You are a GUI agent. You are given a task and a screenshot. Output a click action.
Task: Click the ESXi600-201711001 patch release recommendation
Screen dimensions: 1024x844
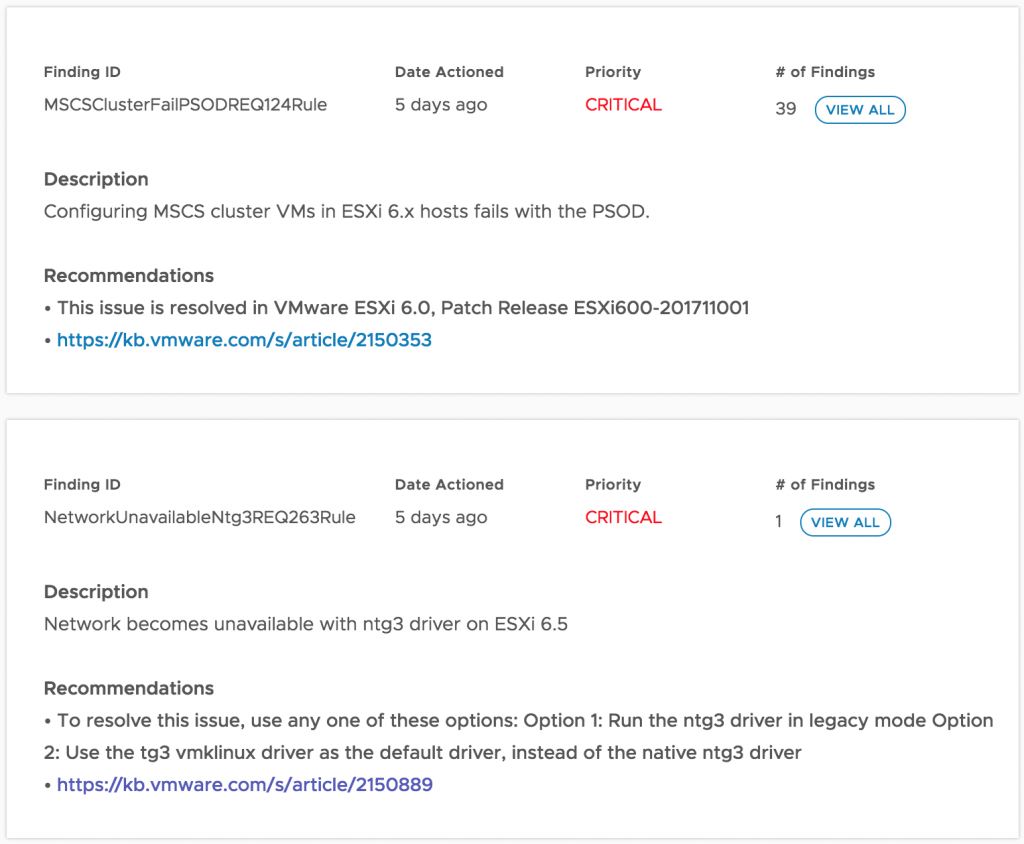[x=403, y=308]
